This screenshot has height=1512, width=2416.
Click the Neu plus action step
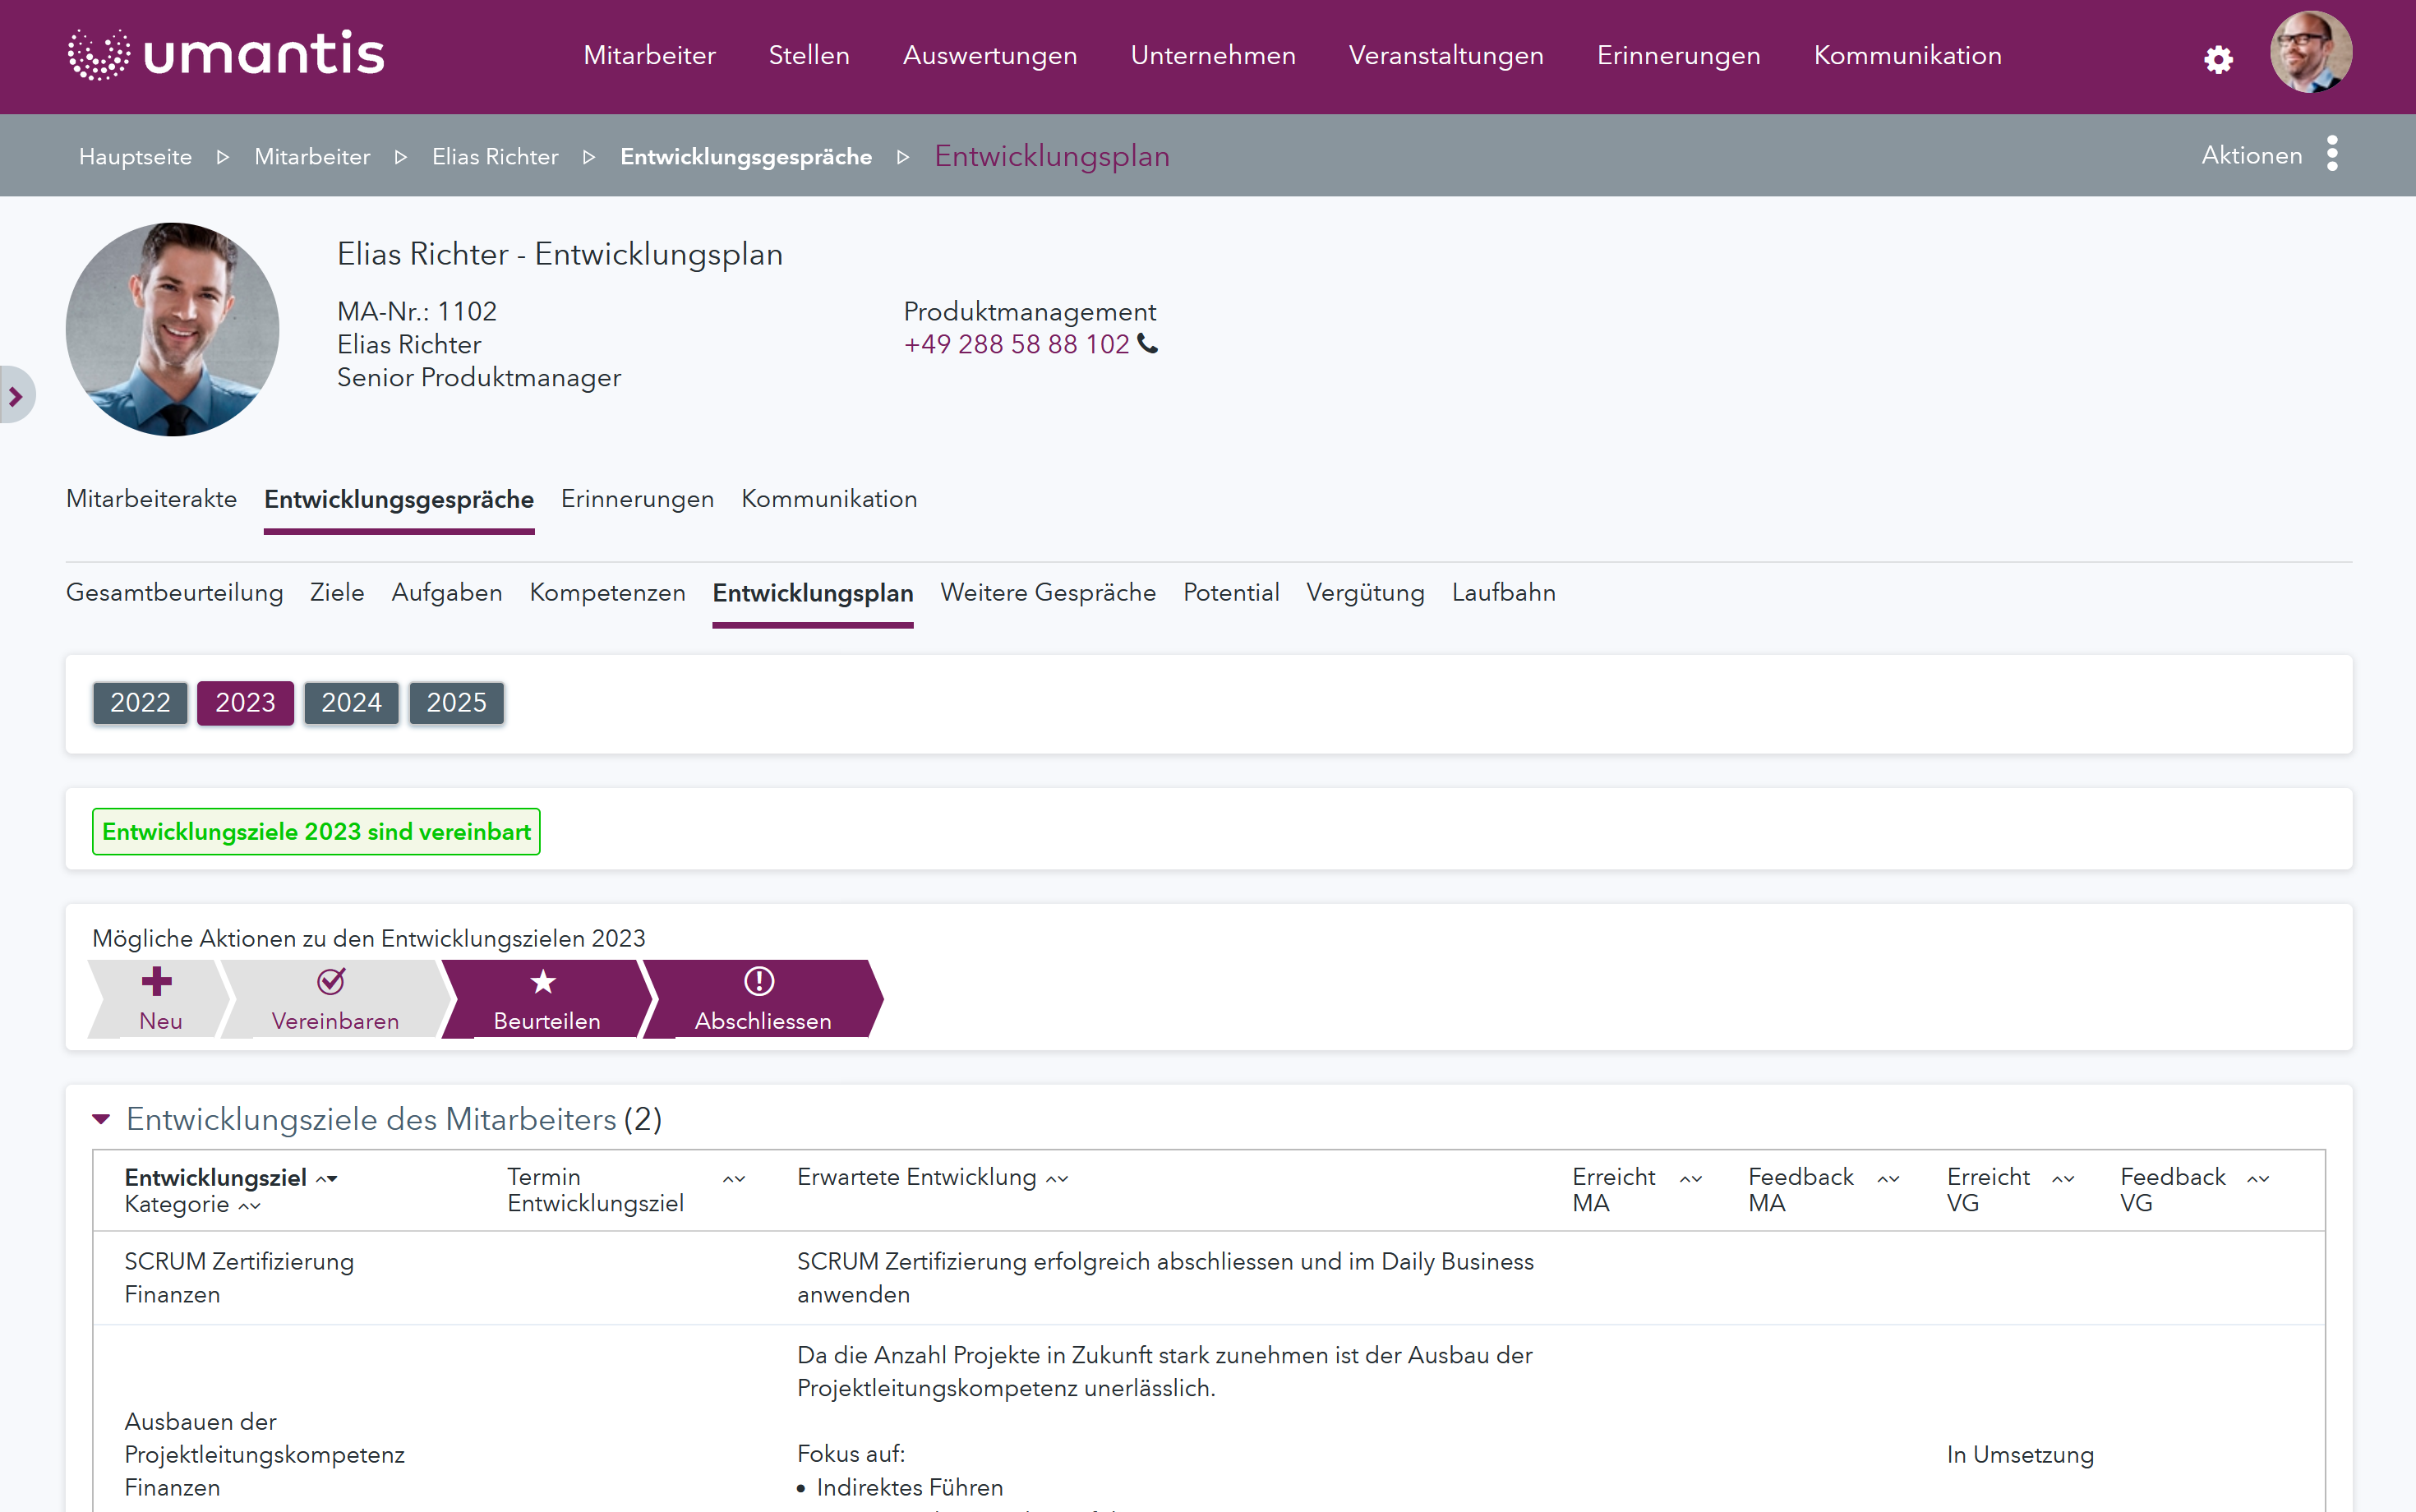pyautogui.click(x=158, y=998)
